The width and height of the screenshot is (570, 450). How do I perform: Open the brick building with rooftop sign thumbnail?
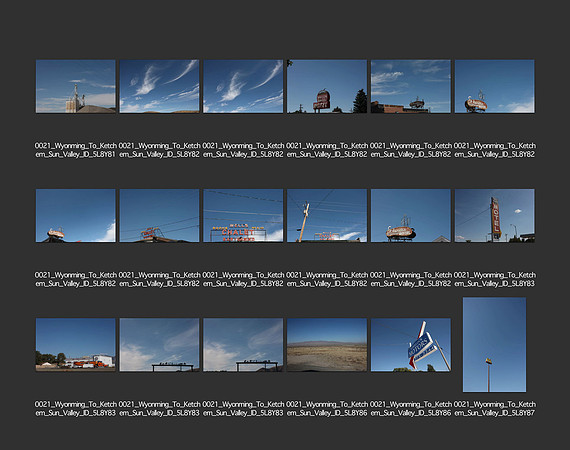(x=411, y=87)
